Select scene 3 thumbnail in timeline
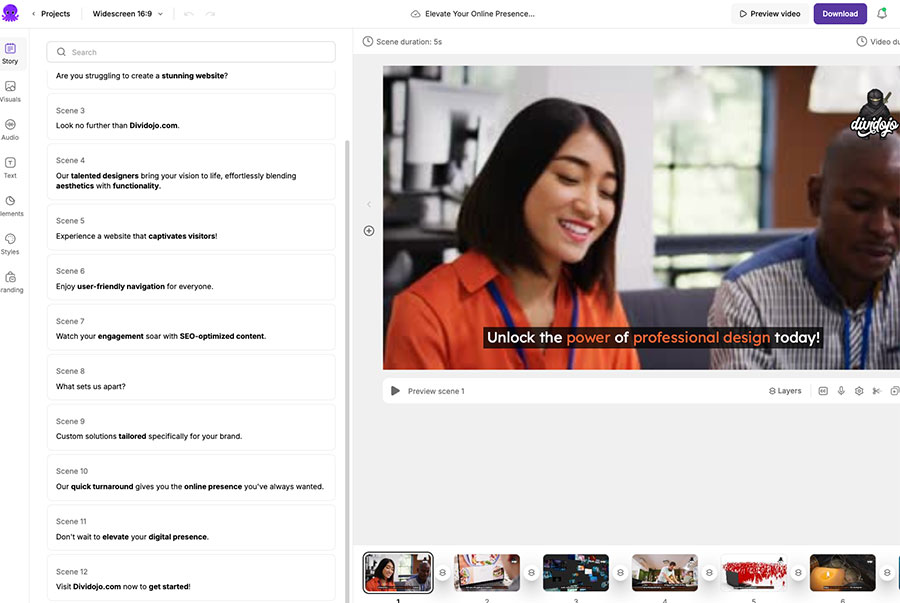 575,573
